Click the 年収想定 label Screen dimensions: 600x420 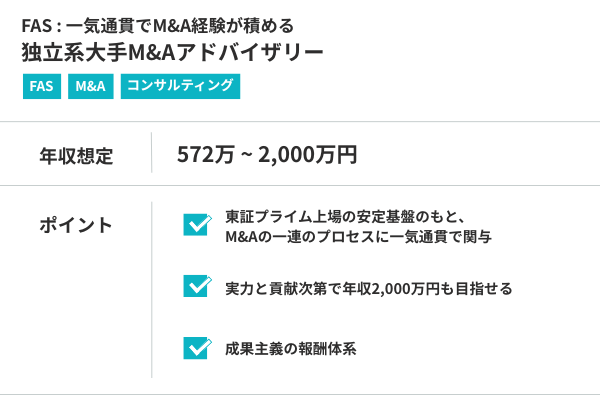tap(76, 155)
